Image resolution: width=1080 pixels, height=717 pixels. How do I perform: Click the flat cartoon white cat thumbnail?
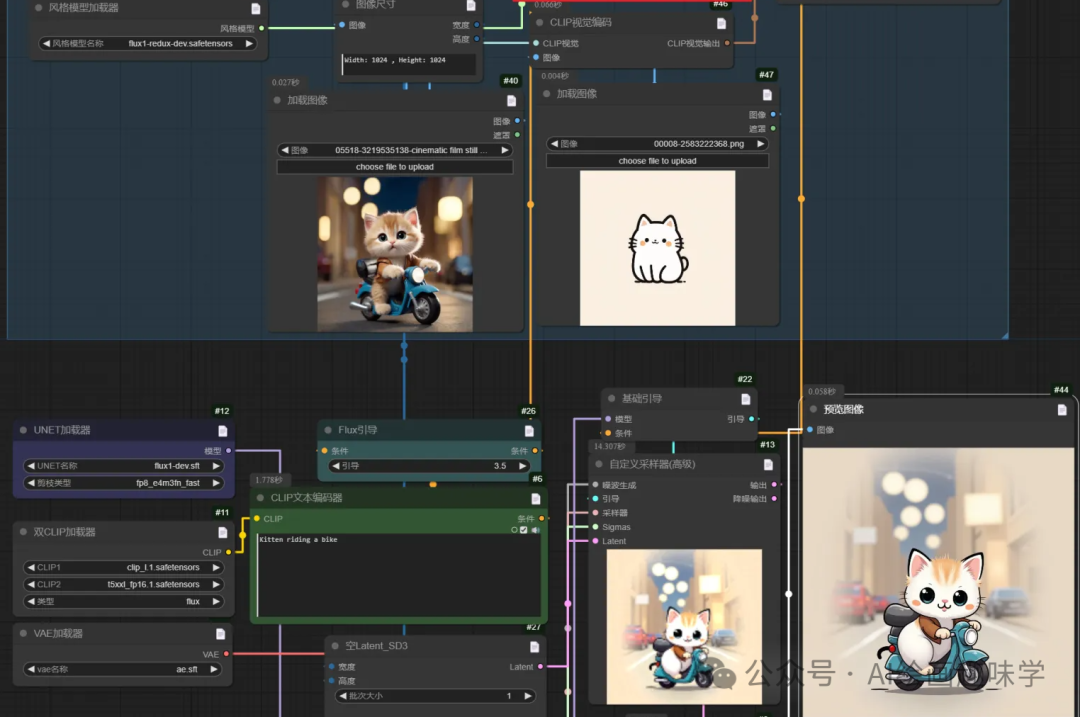(657, 248)
